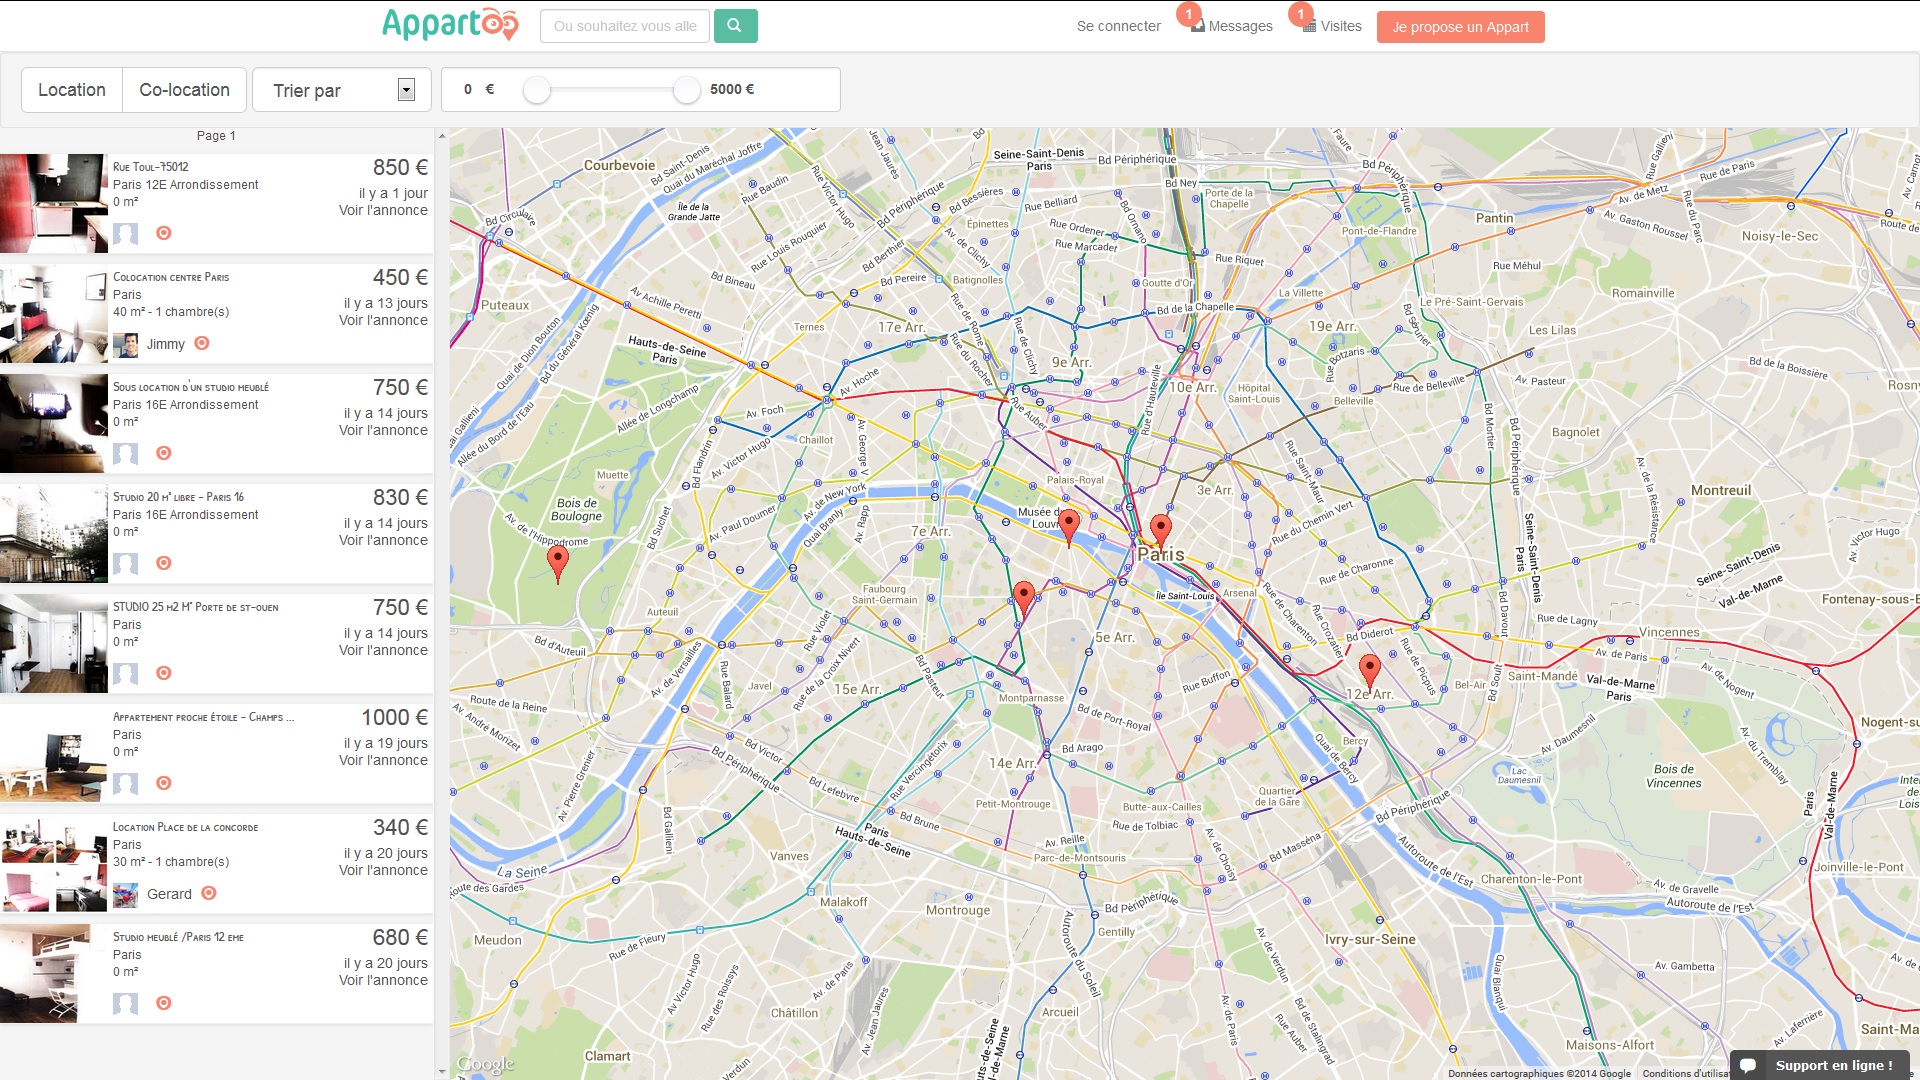Click the map marker above the Paris label
Screen dimensions: 1920x1080
tap(1161, 532)
